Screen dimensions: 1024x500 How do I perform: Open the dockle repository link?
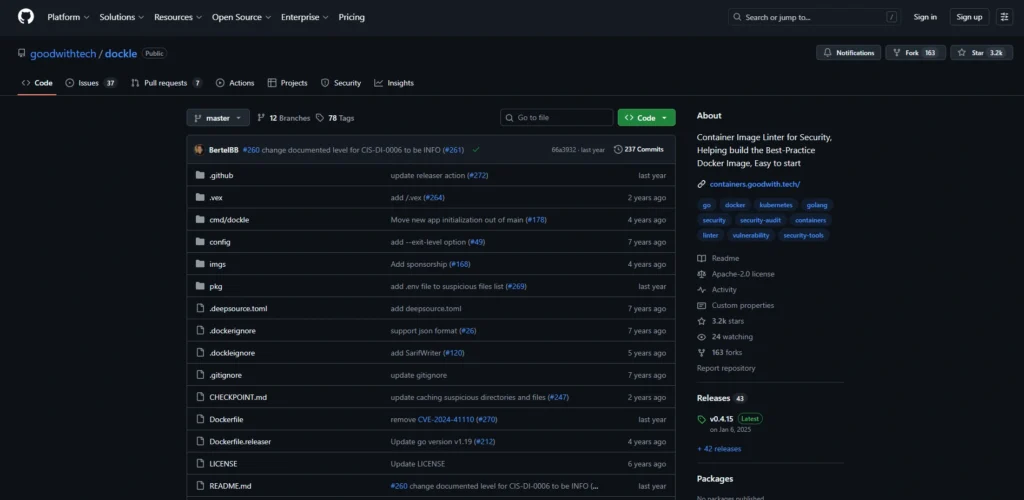[x=121, y=54]
